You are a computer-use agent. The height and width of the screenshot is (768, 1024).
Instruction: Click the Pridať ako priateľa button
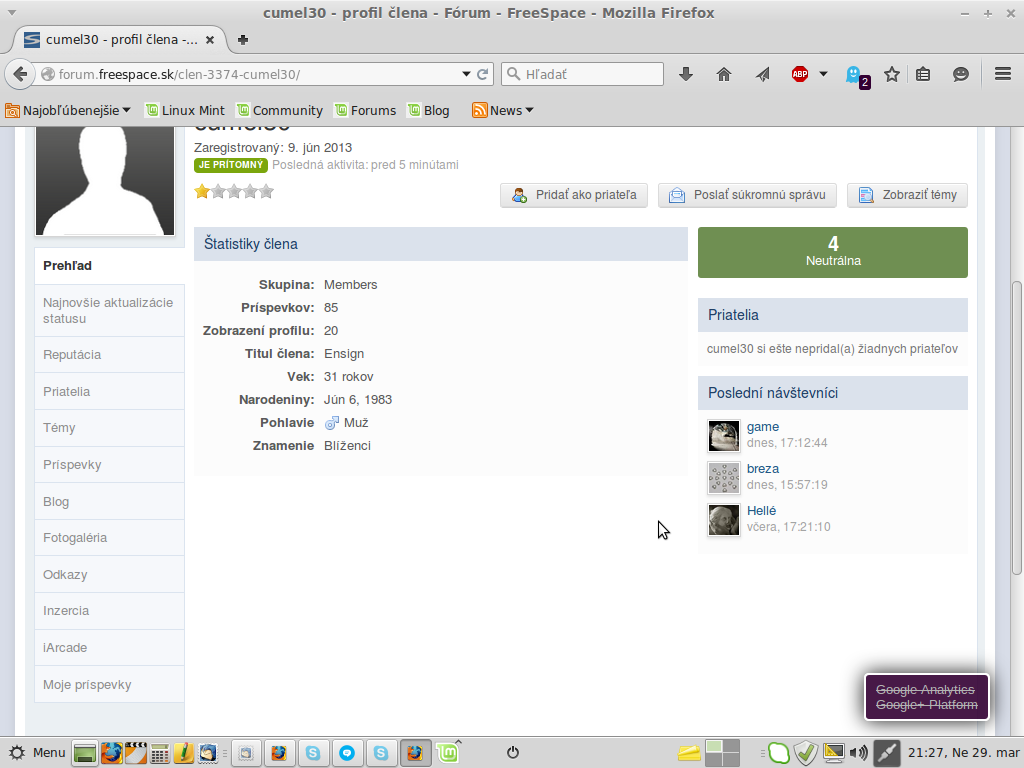coord(574,195)
